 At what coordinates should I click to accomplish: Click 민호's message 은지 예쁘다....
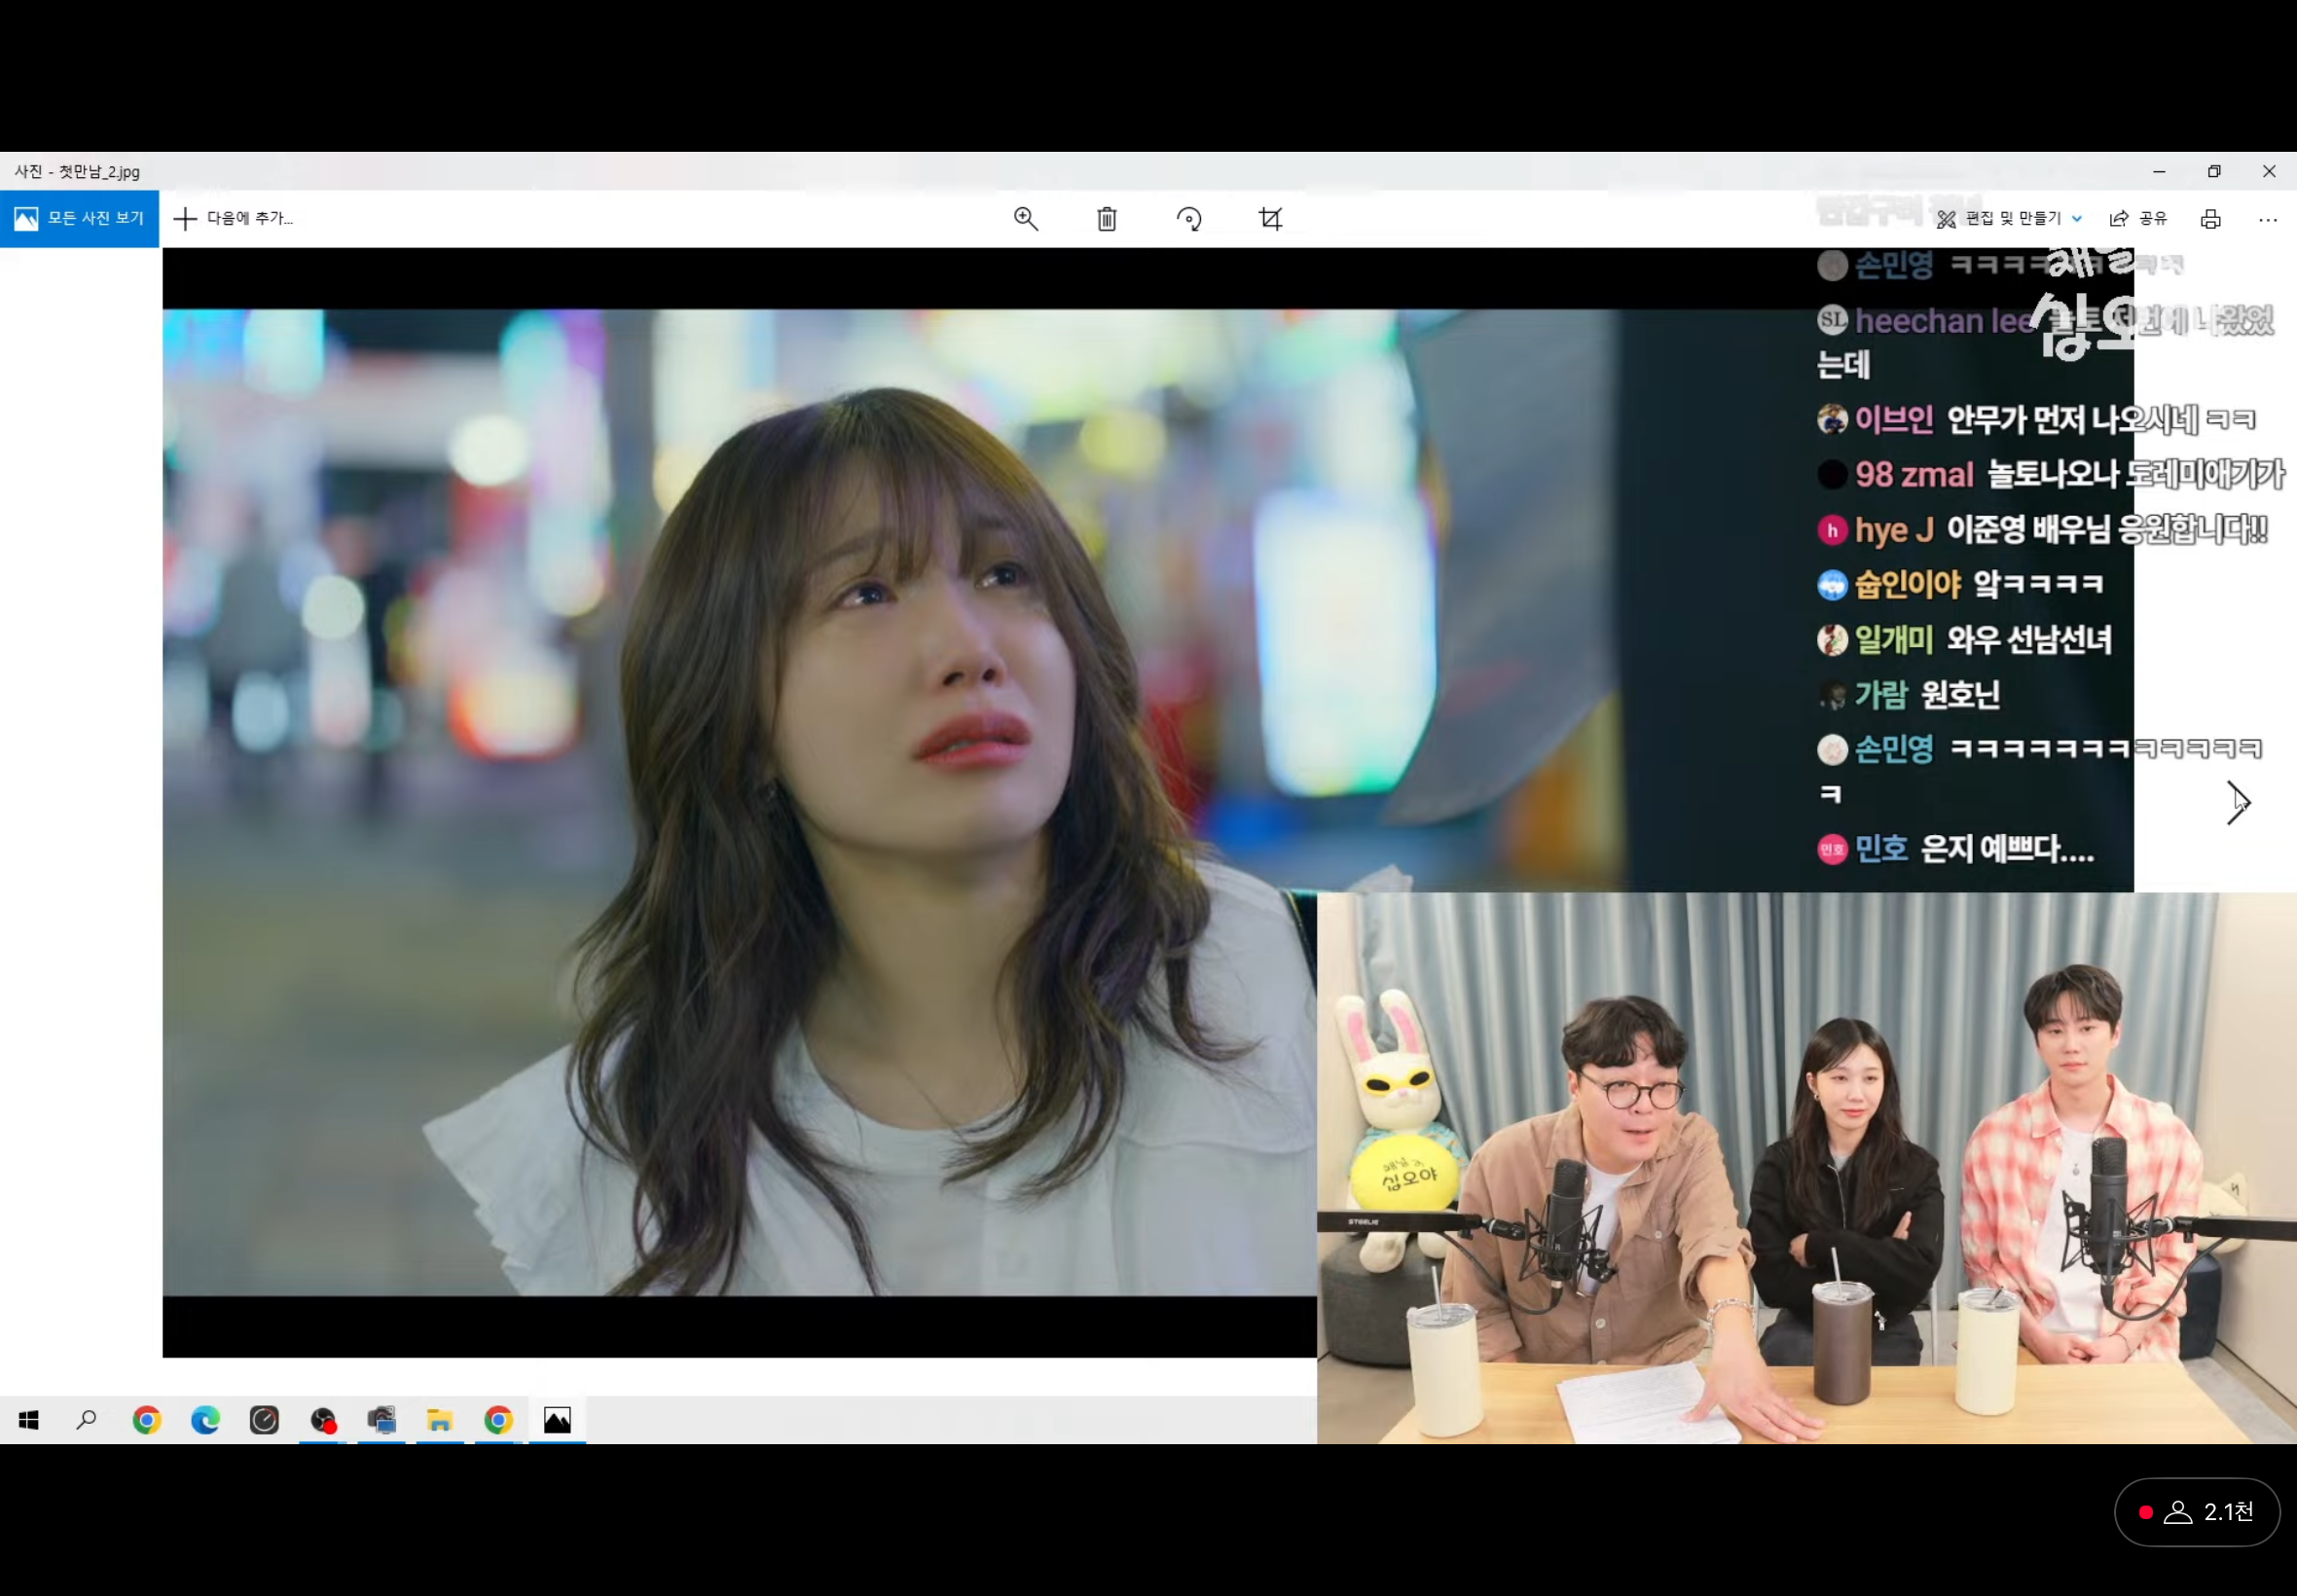pos(2007,849)
